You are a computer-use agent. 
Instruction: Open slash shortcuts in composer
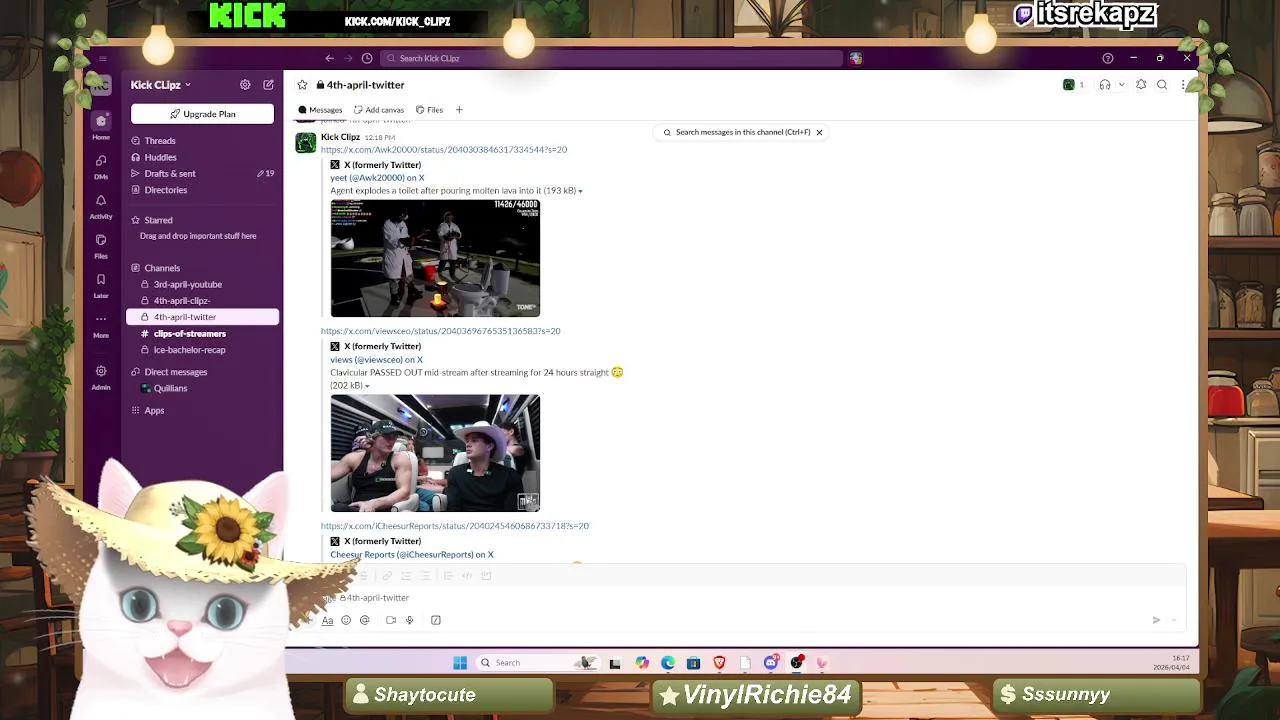click(x=436, y=620)
